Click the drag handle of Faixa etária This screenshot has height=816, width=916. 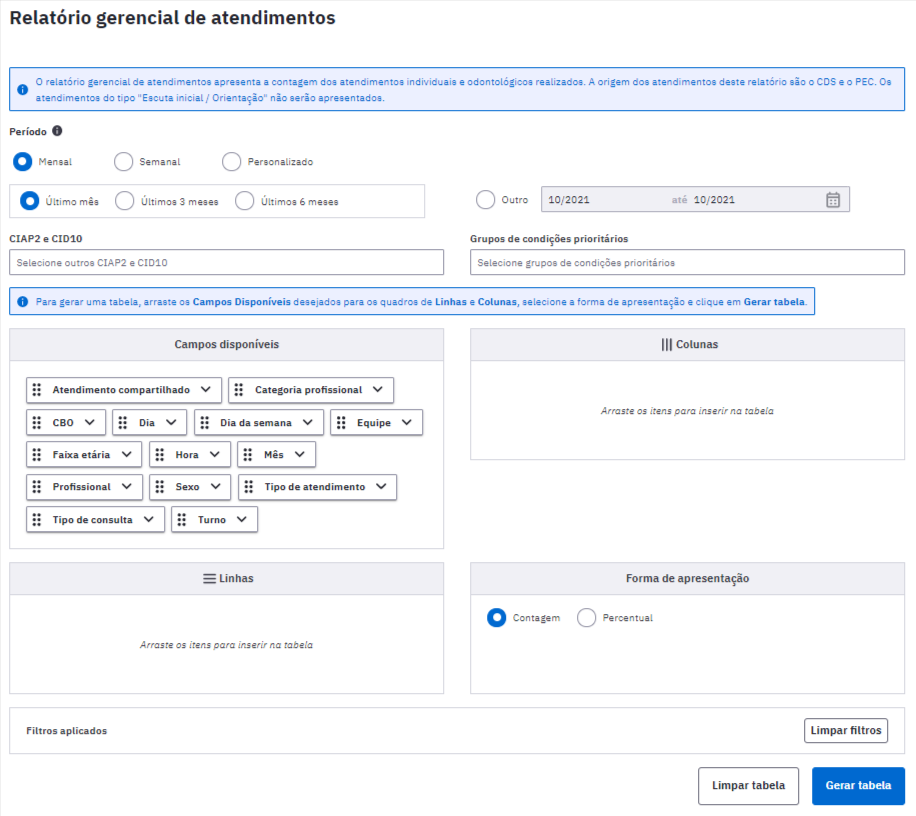37,454
